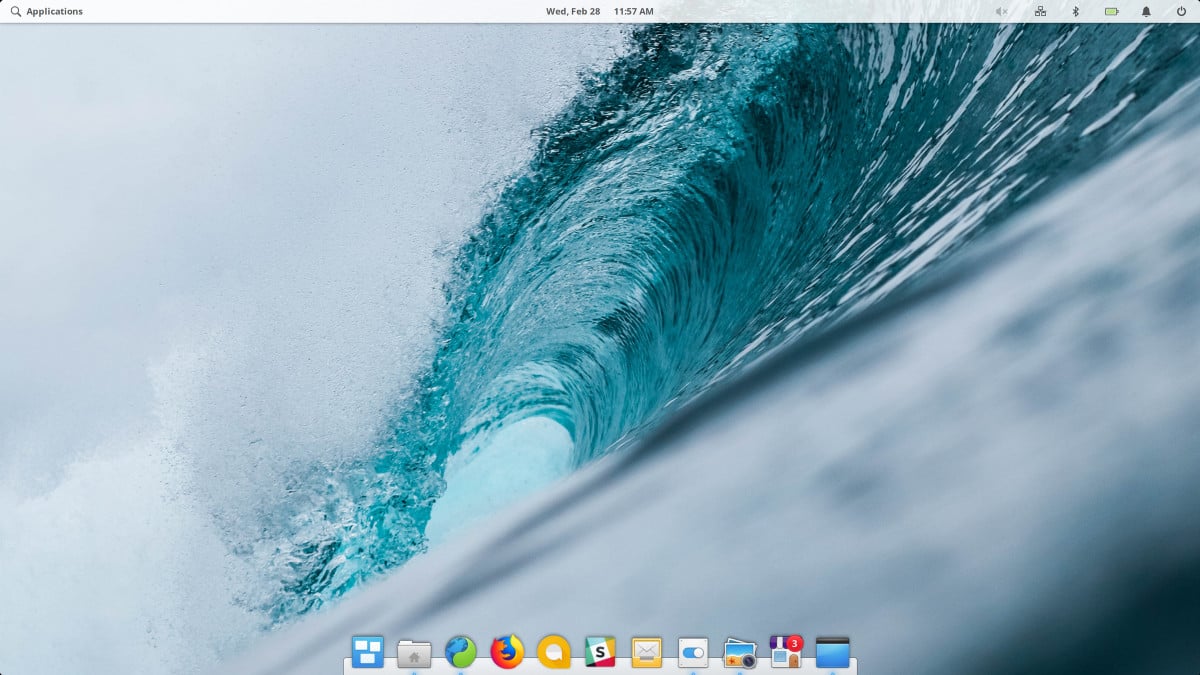Open the notifications bell indicator
This screenshot has width=1200, height=675.
(1146, 11)
